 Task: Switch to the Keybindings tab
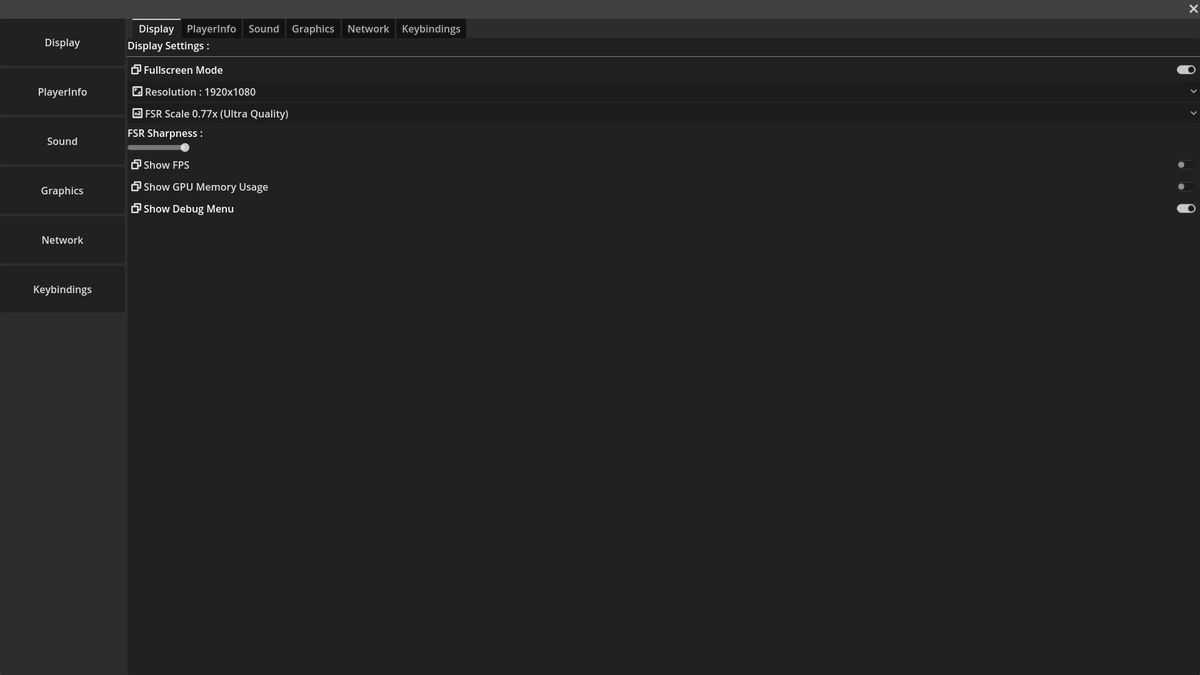pos(431,29)
